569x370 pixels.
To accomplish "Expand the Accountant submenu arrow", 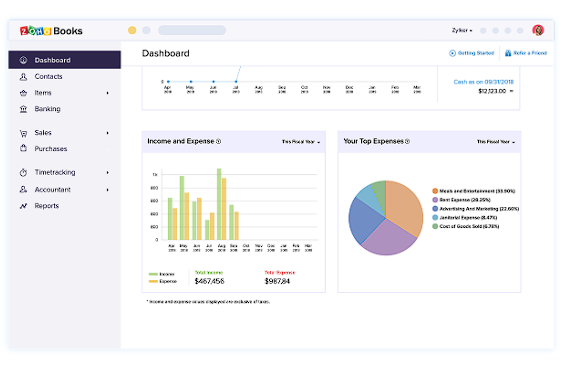I will [x=108, y=190].
